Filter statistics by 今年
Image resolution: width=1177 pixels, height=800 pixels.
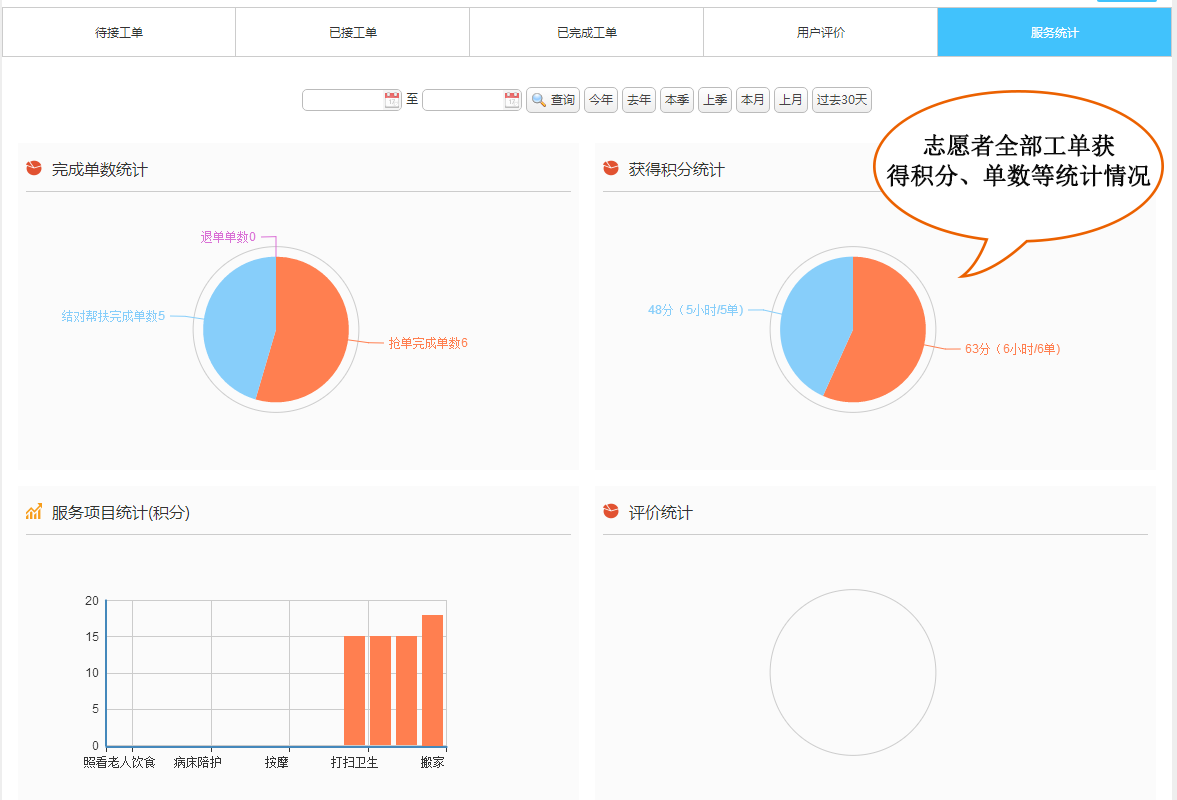tap(601, 100)
